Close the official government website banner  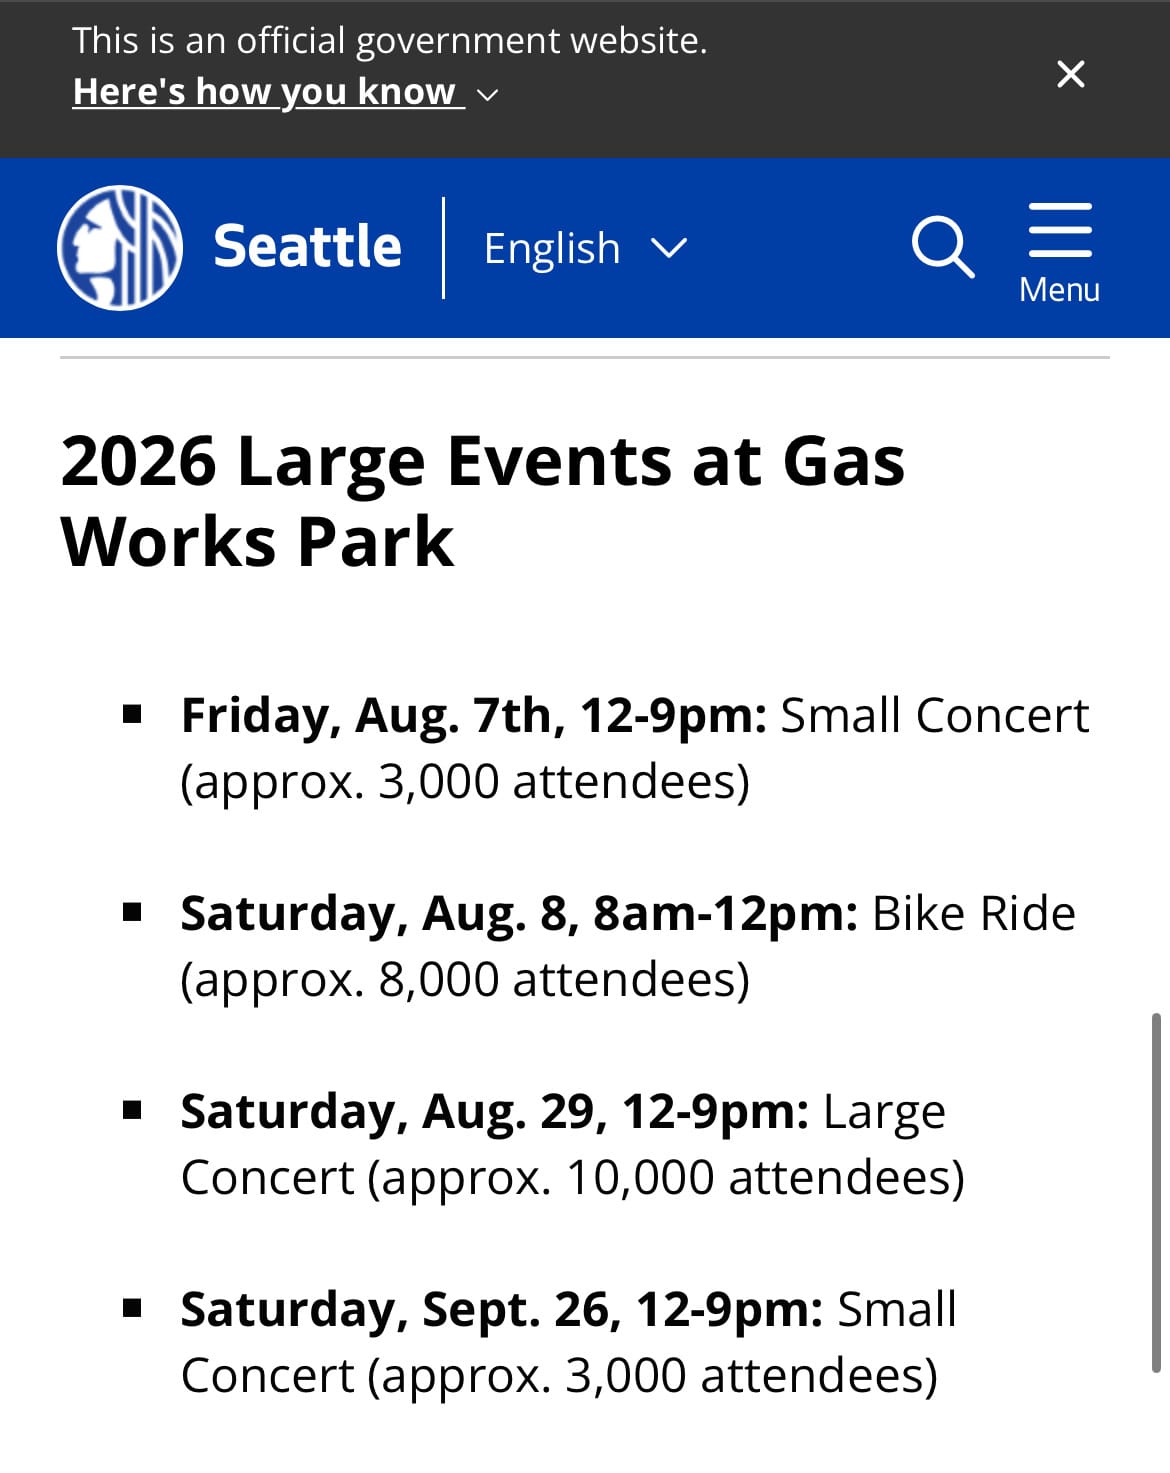(x=1070, y=74)
